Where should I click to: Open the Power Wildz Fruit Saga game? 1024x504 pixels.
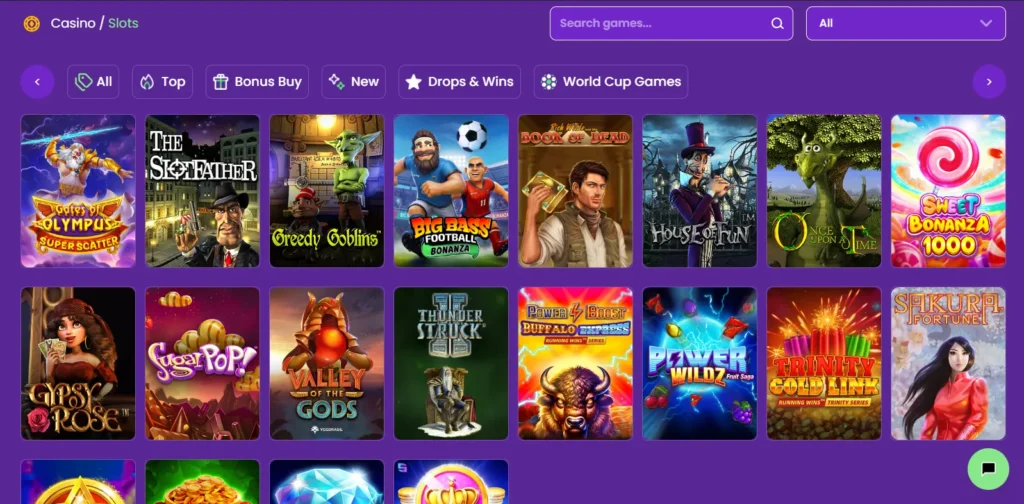pos(699,364)
